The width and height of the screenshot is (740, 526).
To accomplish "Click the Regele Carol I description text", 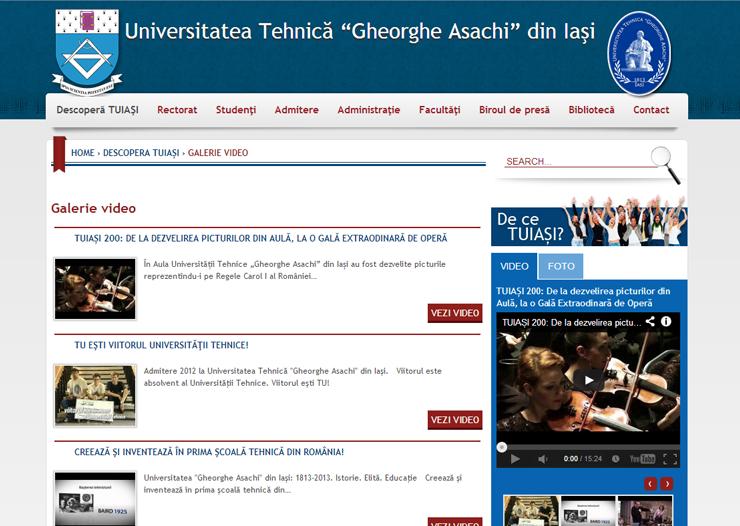I will [x=294, y=270].
